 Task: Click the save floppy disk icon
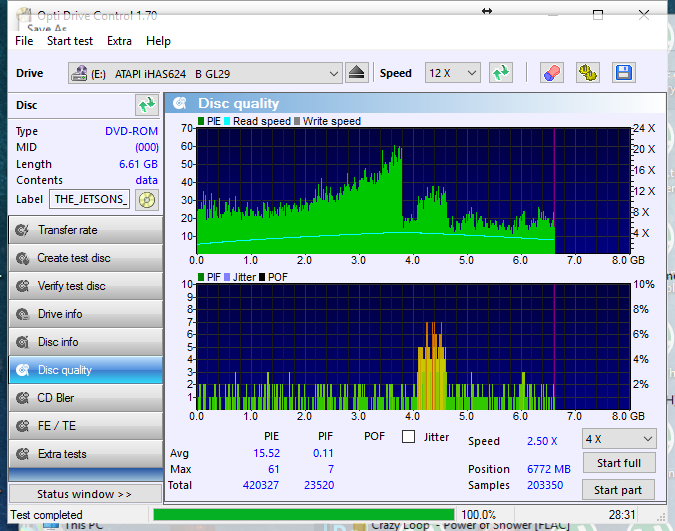click(x=623, y=73)
